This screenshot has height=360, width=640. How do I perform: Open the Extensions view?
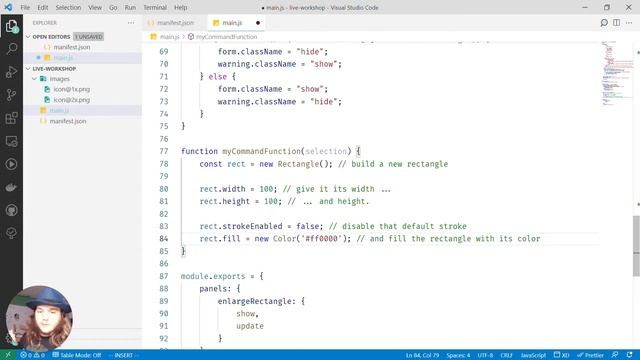[11, 118]
